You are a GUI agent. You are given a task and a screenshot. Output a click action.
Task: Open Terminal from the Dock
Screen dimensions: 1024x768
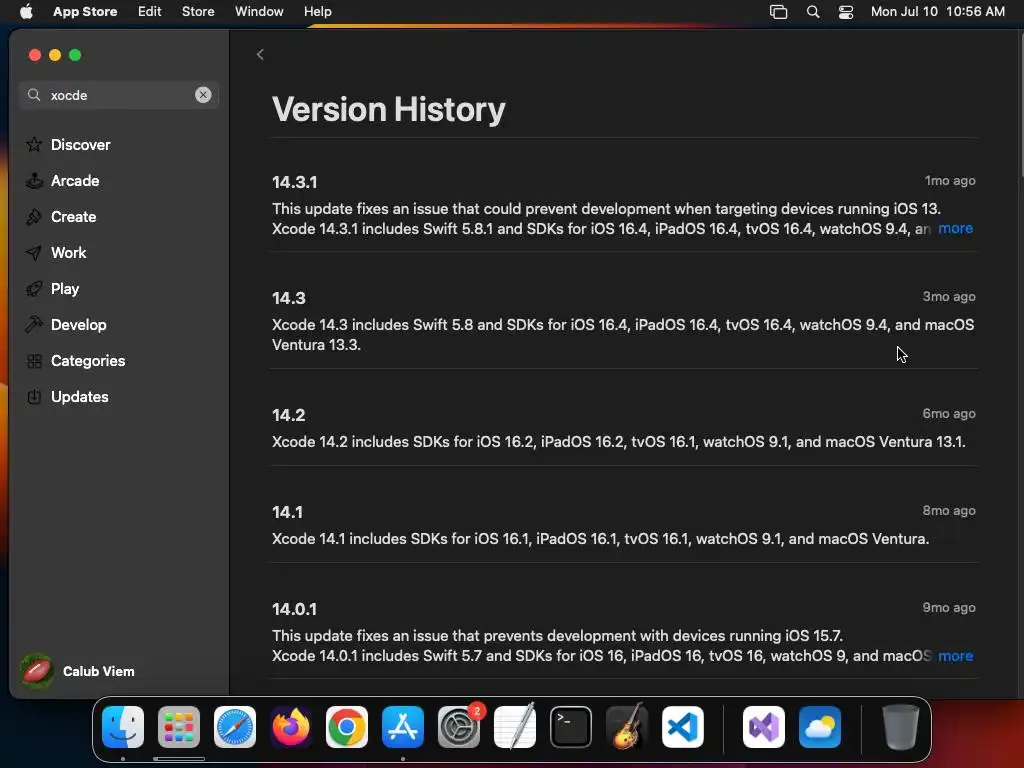click(x=571, y=727)
